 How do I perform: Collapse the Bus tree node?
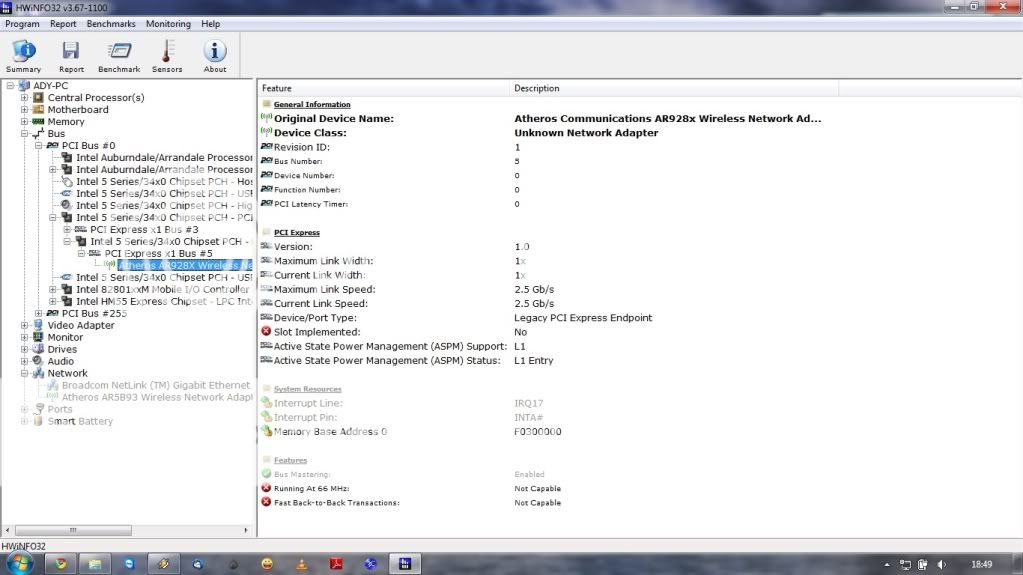click(x=24, y=133)
